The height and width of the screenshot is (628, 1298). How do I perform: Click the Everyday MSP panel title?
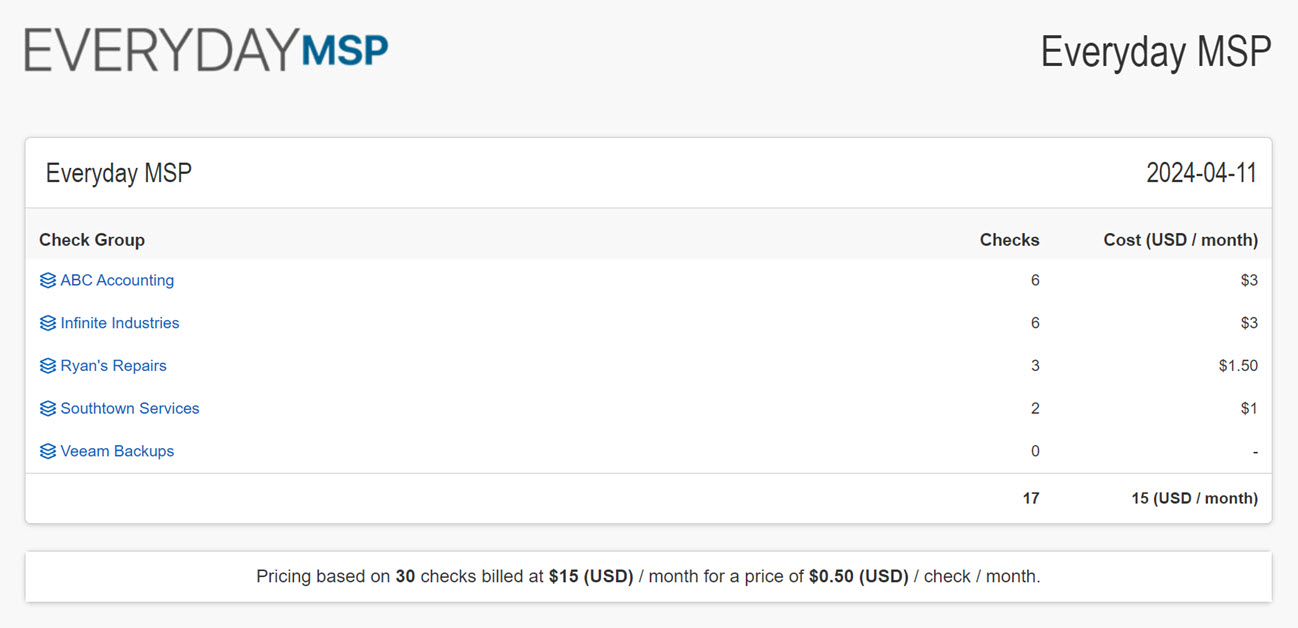(x=119, y=173)
